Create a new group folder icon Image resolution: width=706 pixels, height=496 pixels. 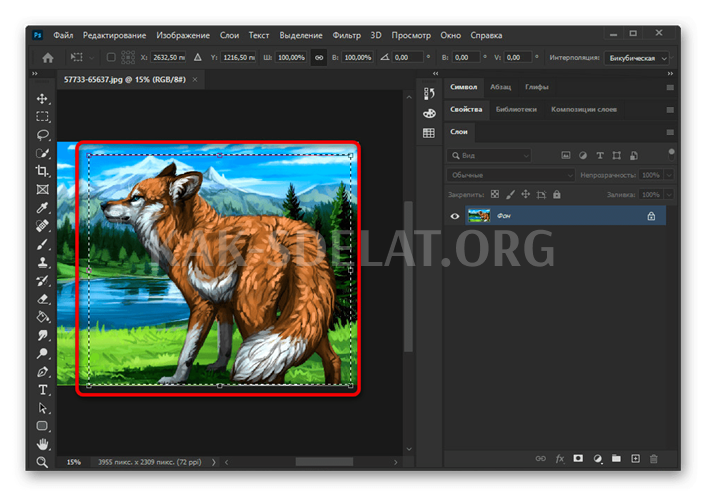616,458
